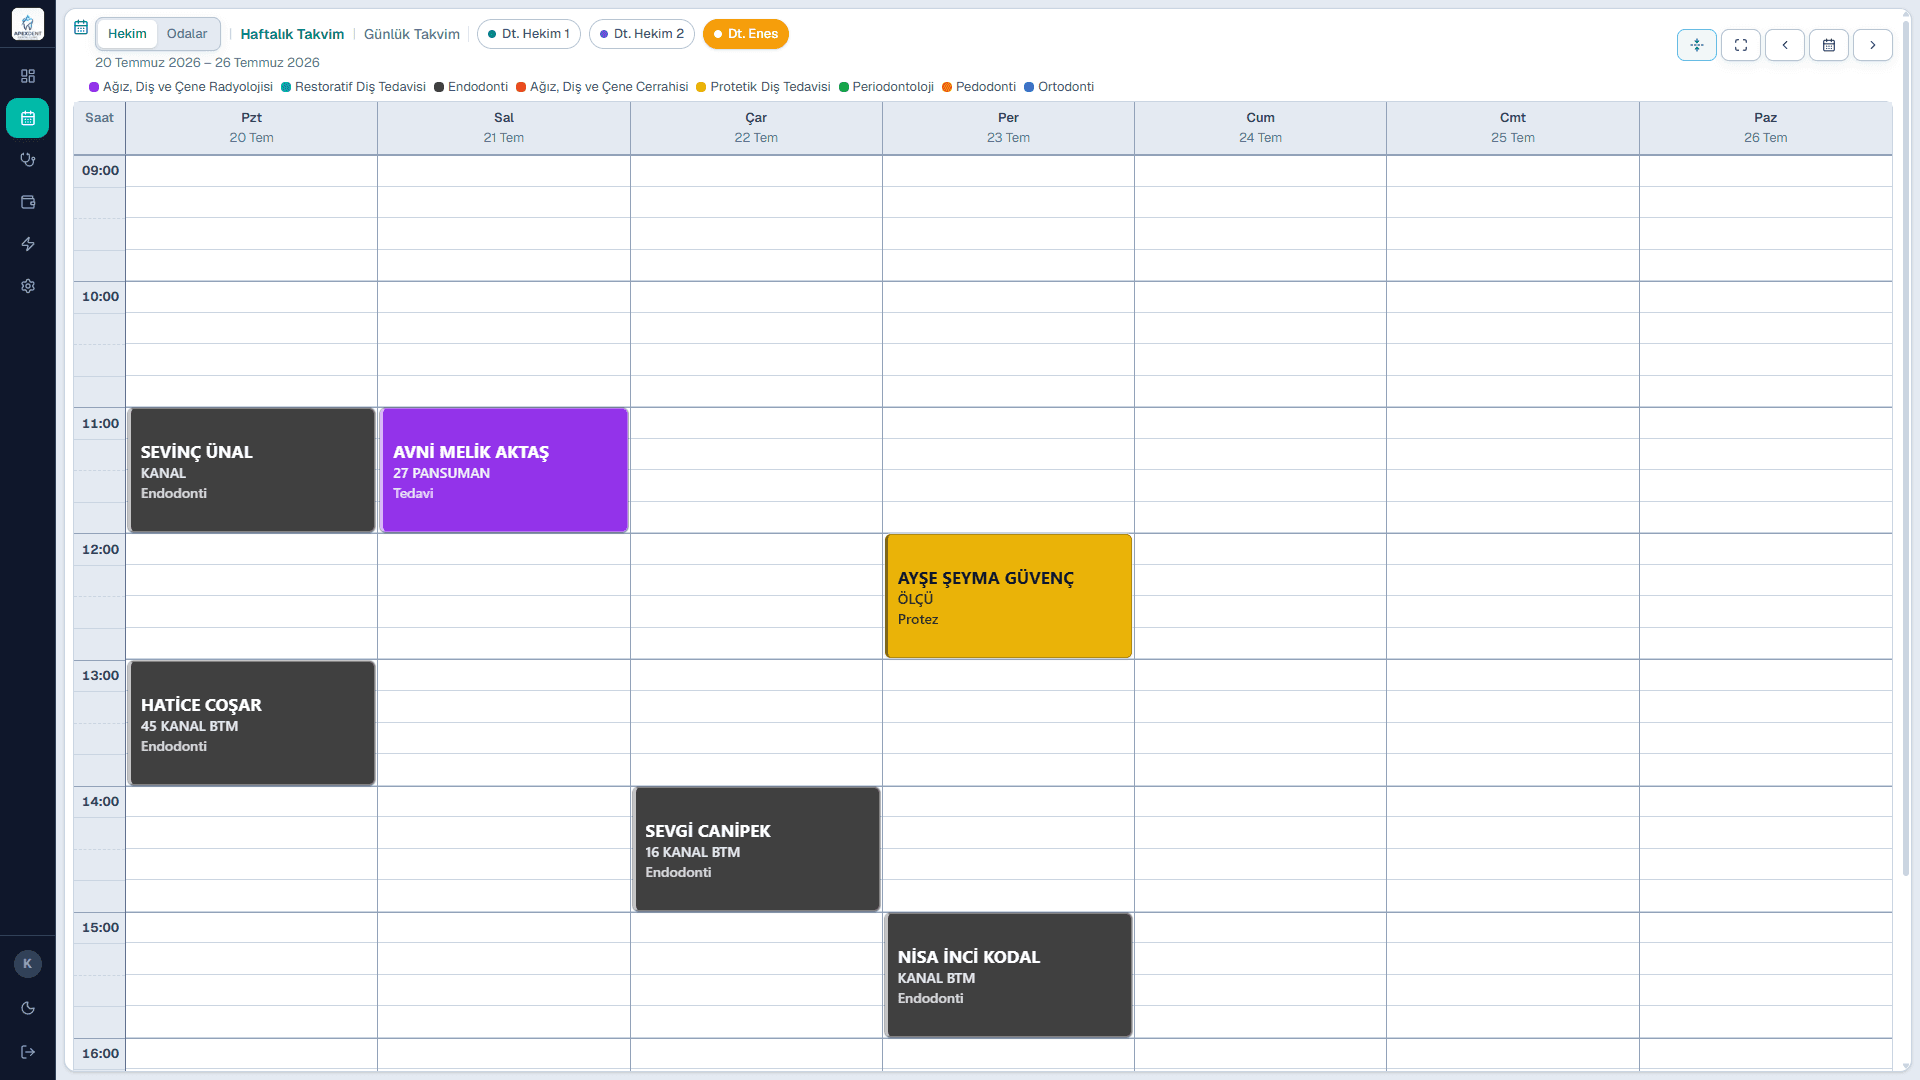The height and width of the screenshot is (1080, 1920).
Task: Open the lightning bolt icon in sidebar
Action: point(28,244)
